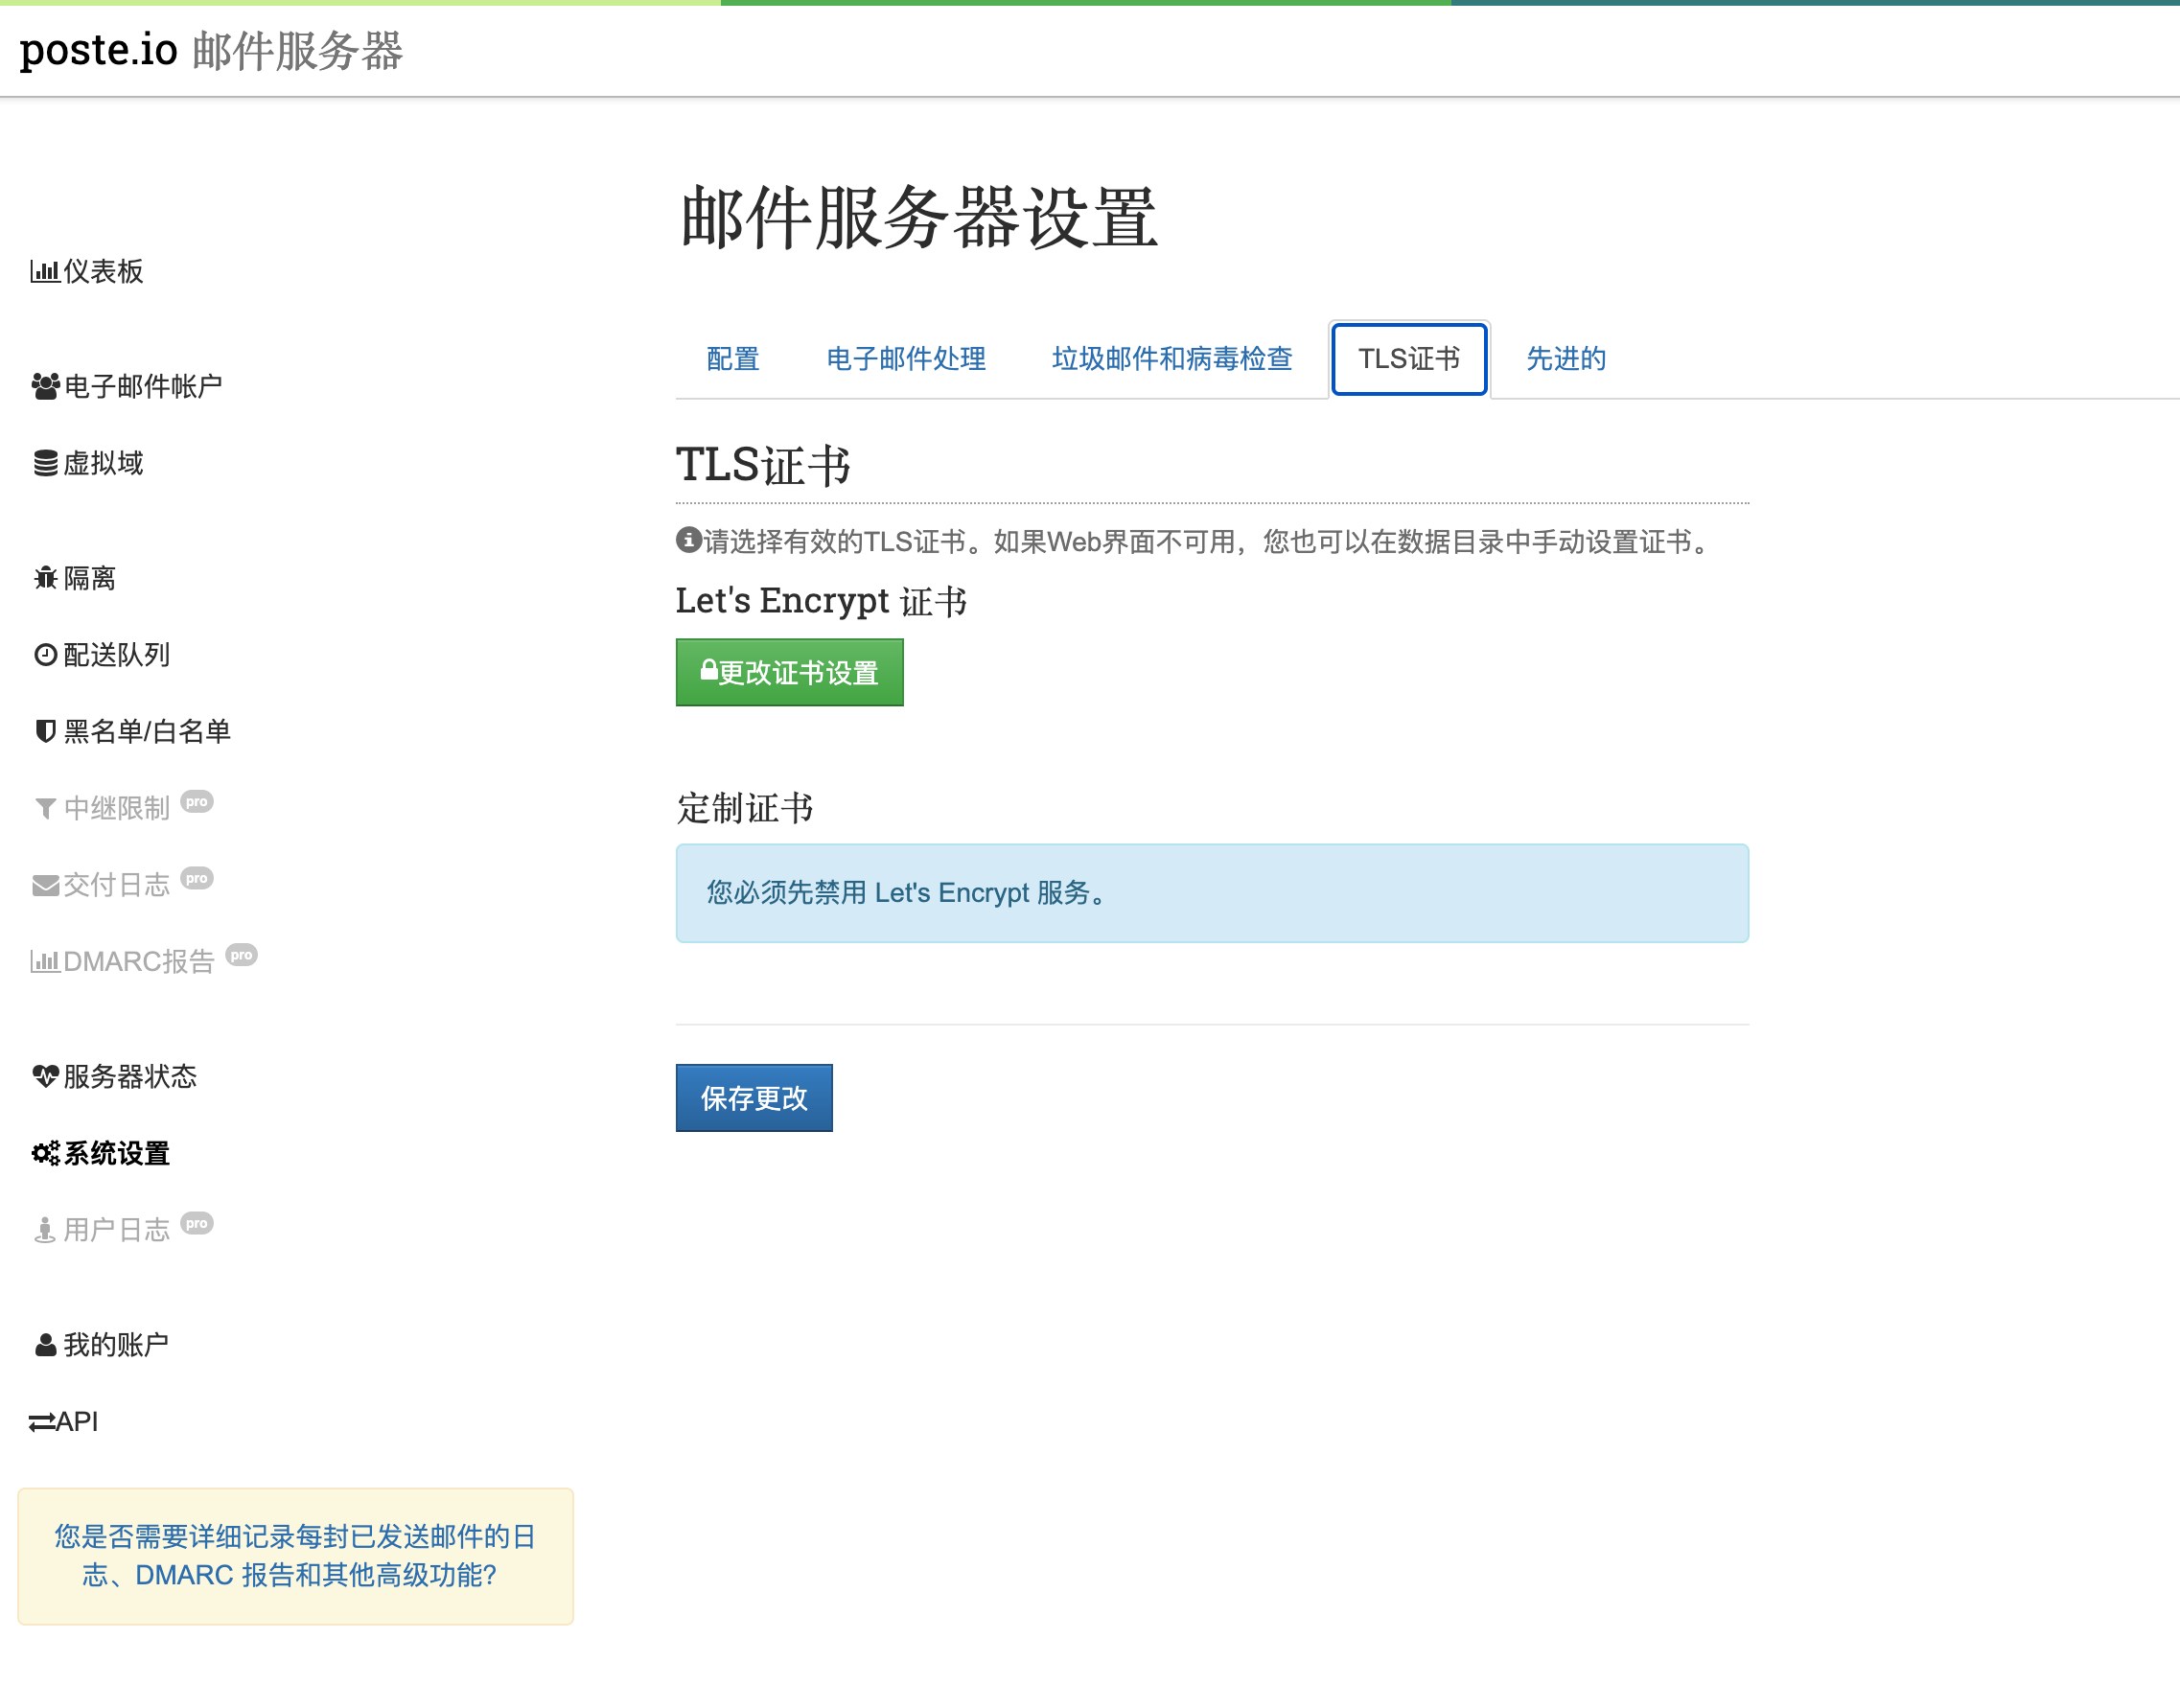The width and height of the screenshot is (2180, 1708).
Task: Click the quarantine bug icon
Action: tap(45, 578)
